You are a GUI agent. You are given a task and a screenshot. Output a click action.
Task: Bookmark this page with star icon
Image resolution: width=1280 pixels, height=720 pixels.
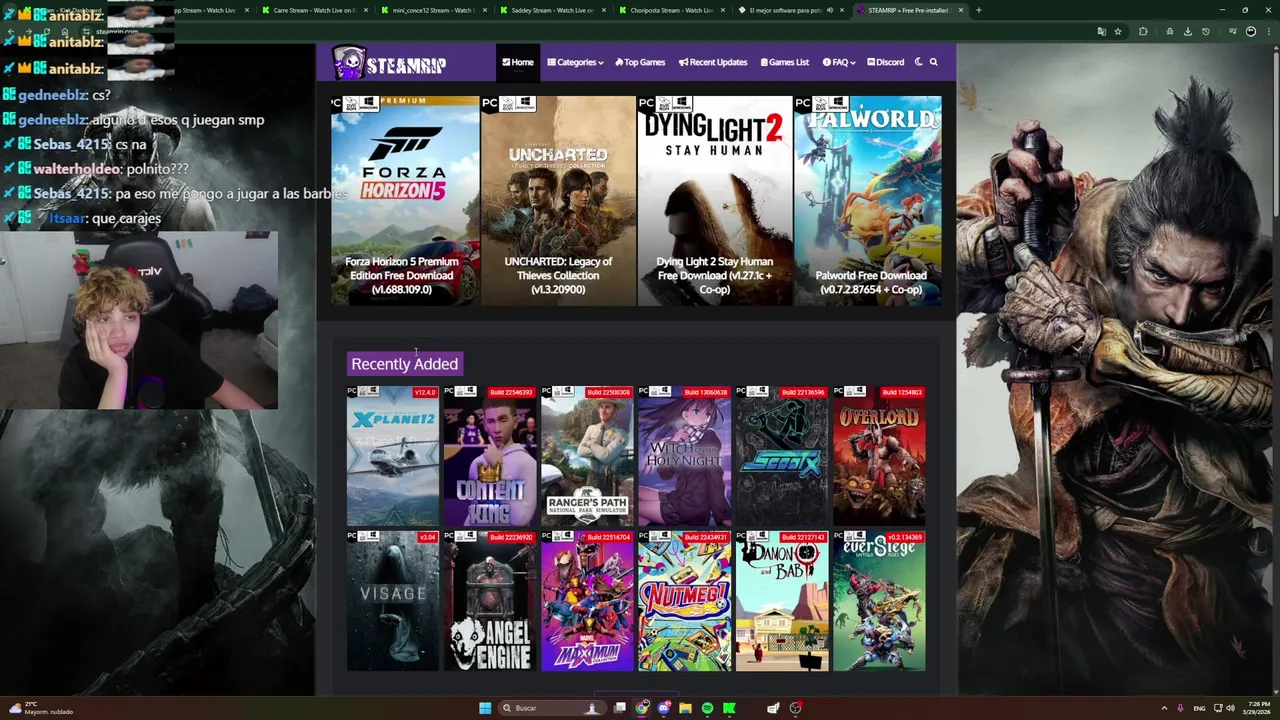1118,31
